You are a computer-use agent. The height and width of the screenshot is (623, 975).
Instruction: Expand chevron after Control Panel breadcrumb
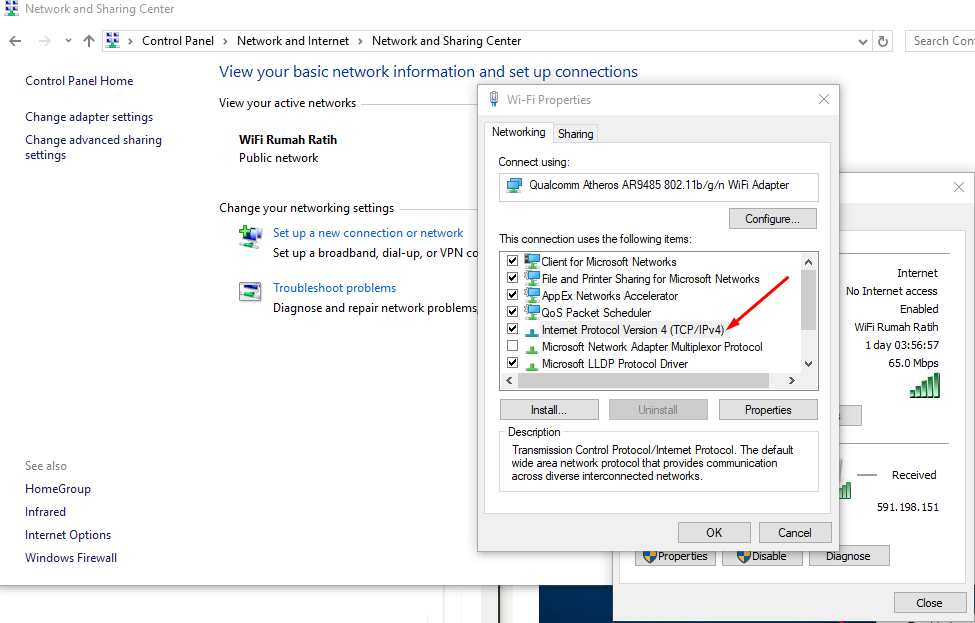(x=225, y=41)
